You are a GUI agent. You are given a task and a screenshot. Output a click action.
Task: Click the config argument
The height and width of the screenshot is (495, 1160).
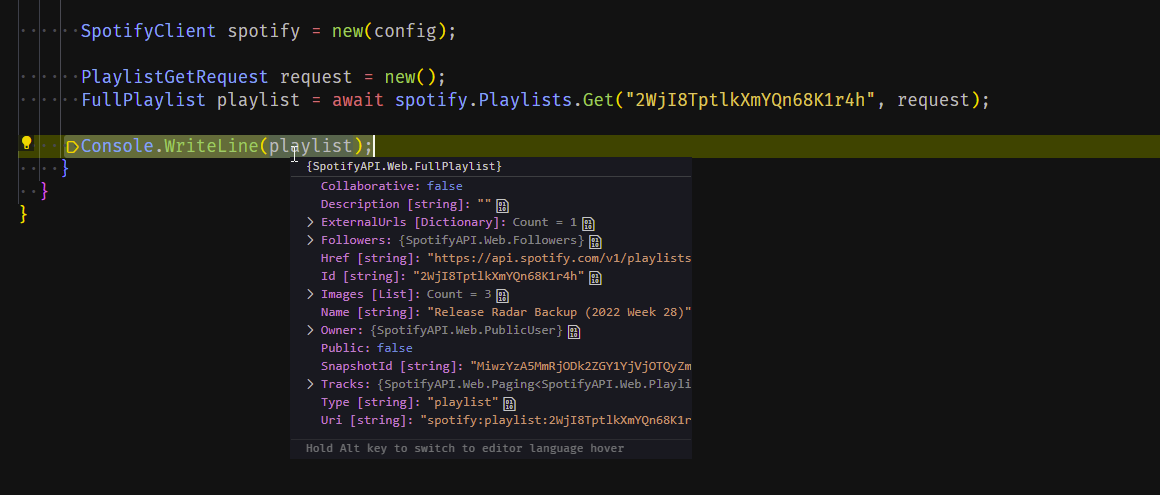(x=405, y=31)
